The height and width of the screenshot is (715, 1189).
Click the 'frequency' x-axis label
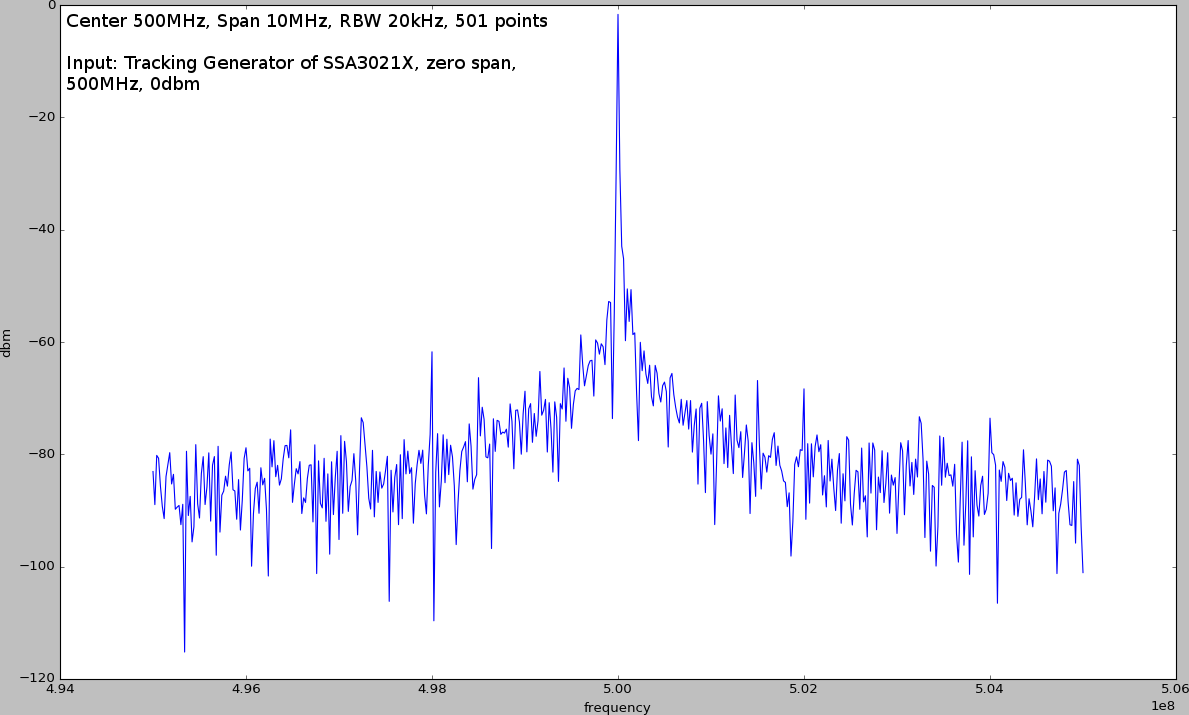tap(617, 707)
